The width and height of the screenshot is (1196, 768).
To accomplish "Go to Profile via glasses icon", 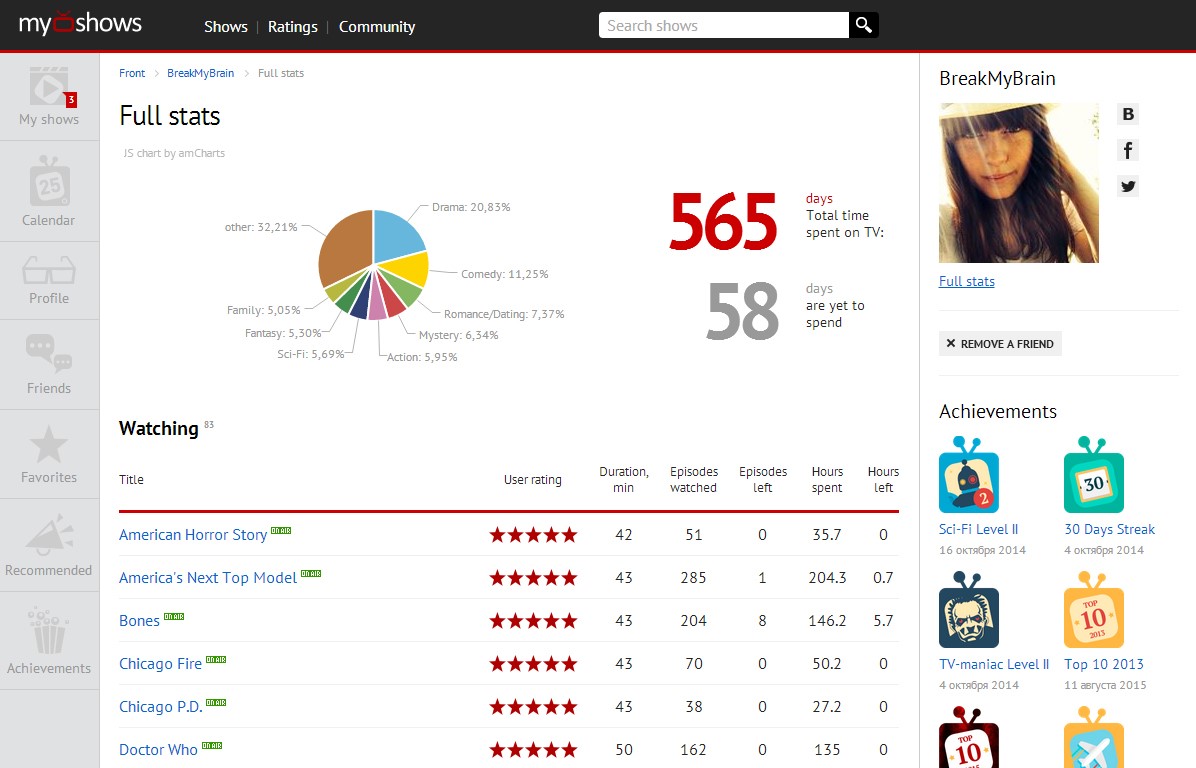I will point(49,280).
